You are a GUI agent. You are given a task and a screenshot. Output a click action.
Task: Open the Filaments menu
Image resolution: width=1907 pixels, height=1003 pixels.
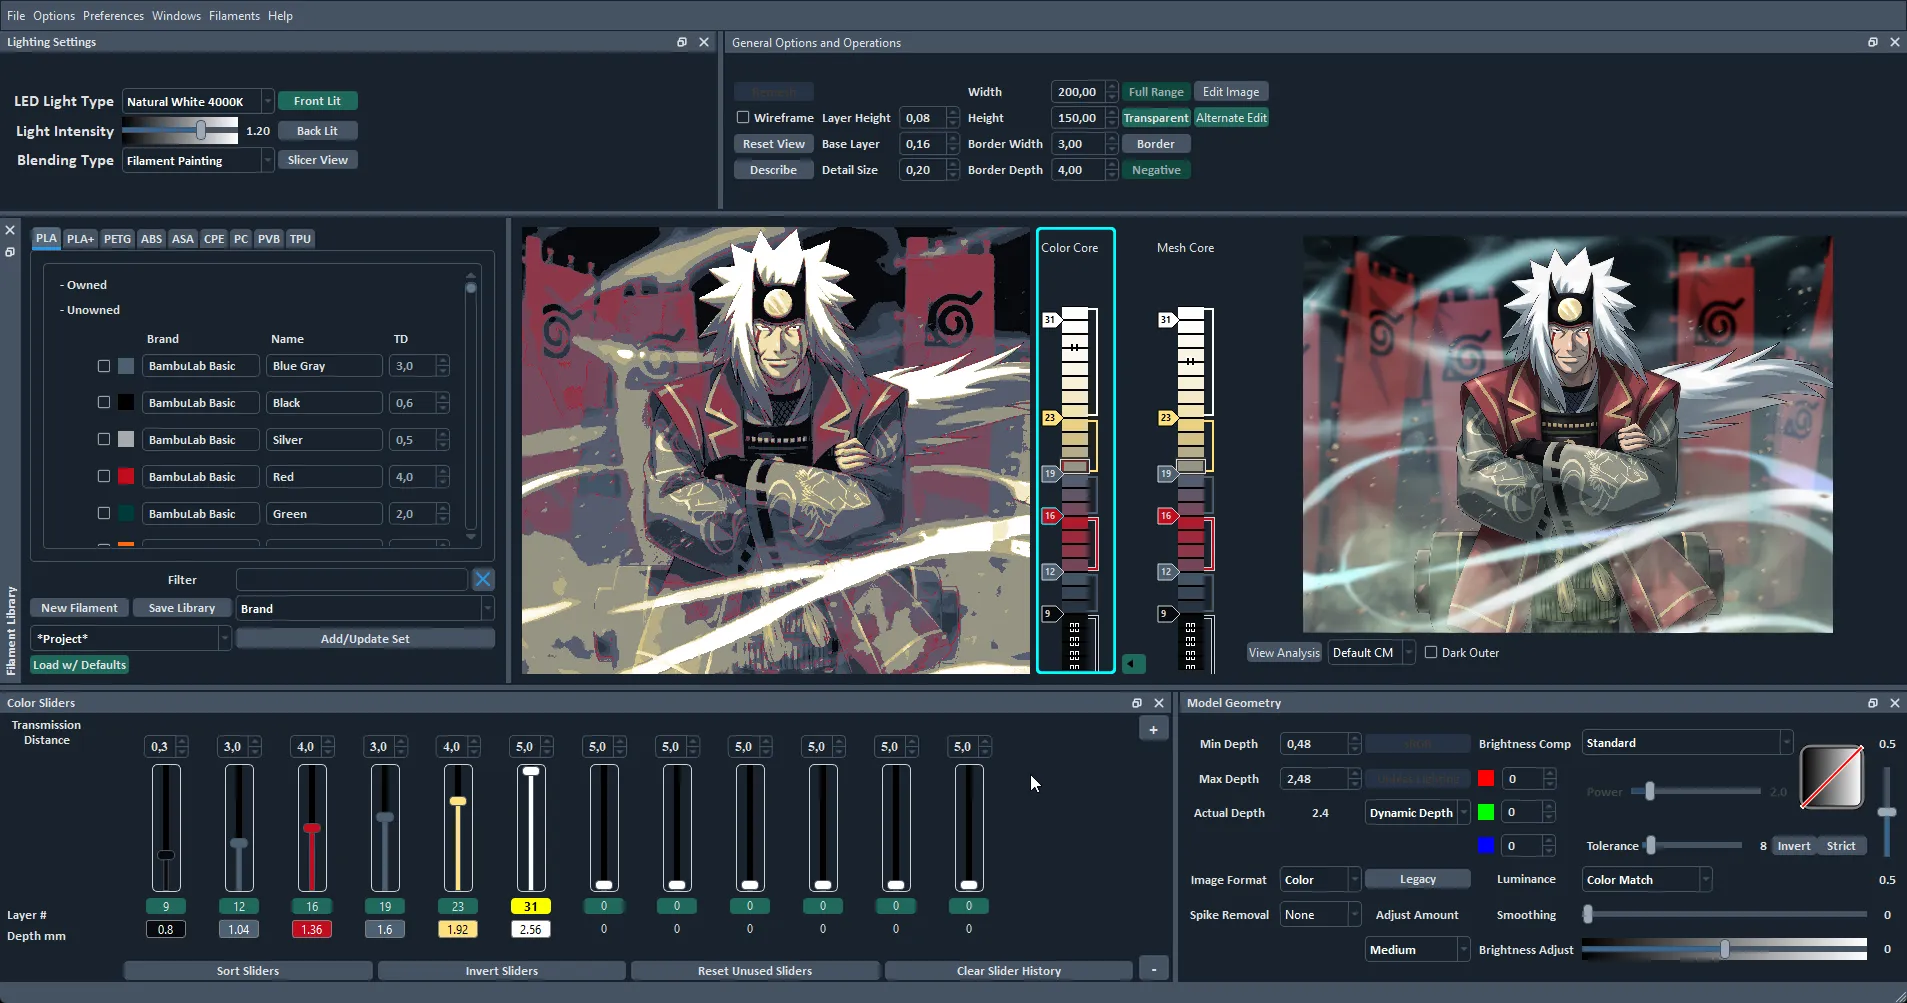[234, 16]
